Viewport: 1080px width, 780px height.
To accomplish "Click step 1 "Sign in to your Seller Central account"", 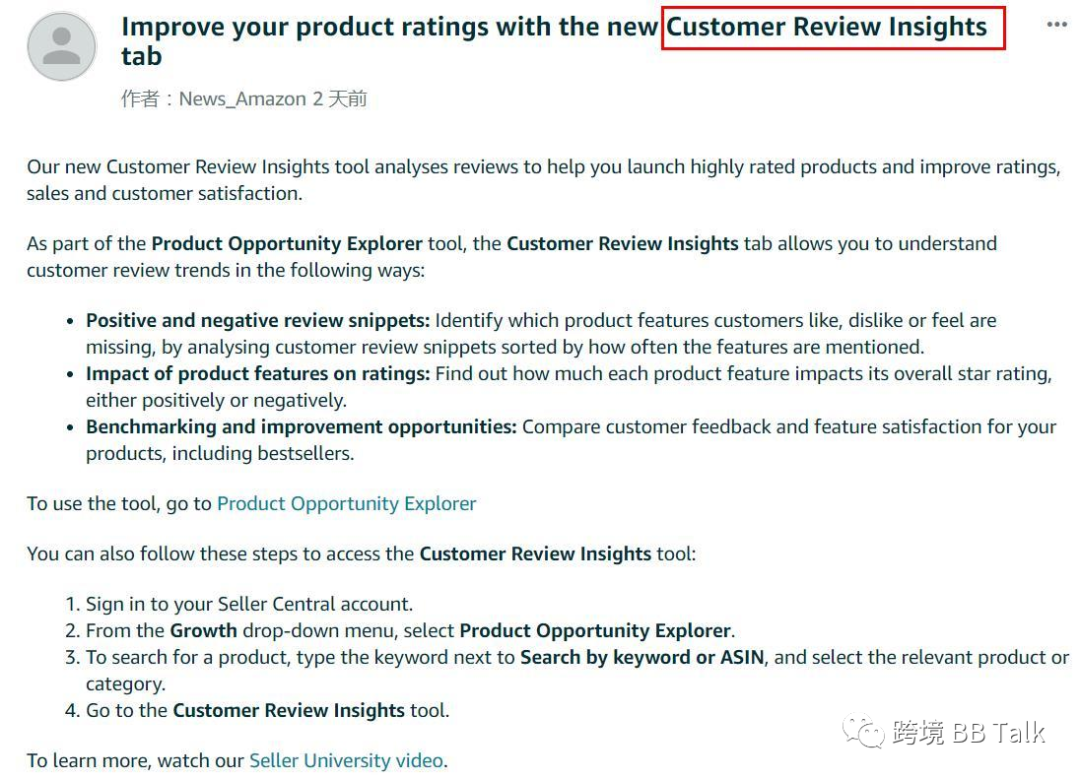I will tap(249, 604).
